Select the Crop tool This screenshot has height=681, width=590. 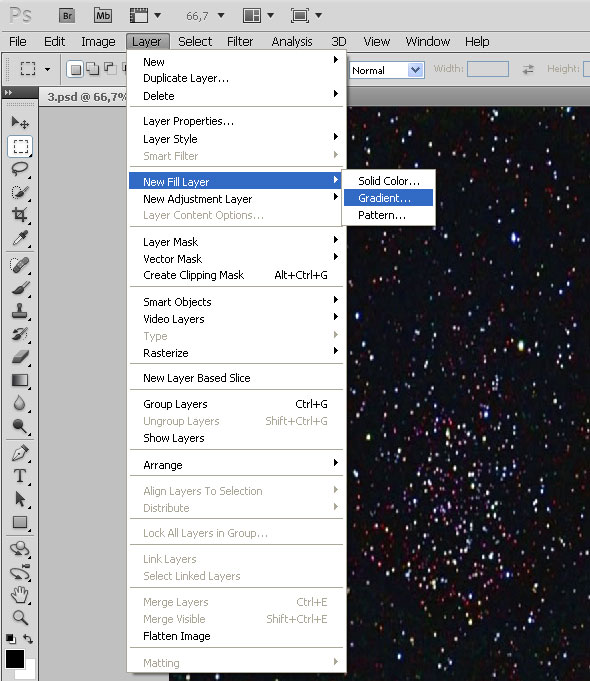coord(20,215)
